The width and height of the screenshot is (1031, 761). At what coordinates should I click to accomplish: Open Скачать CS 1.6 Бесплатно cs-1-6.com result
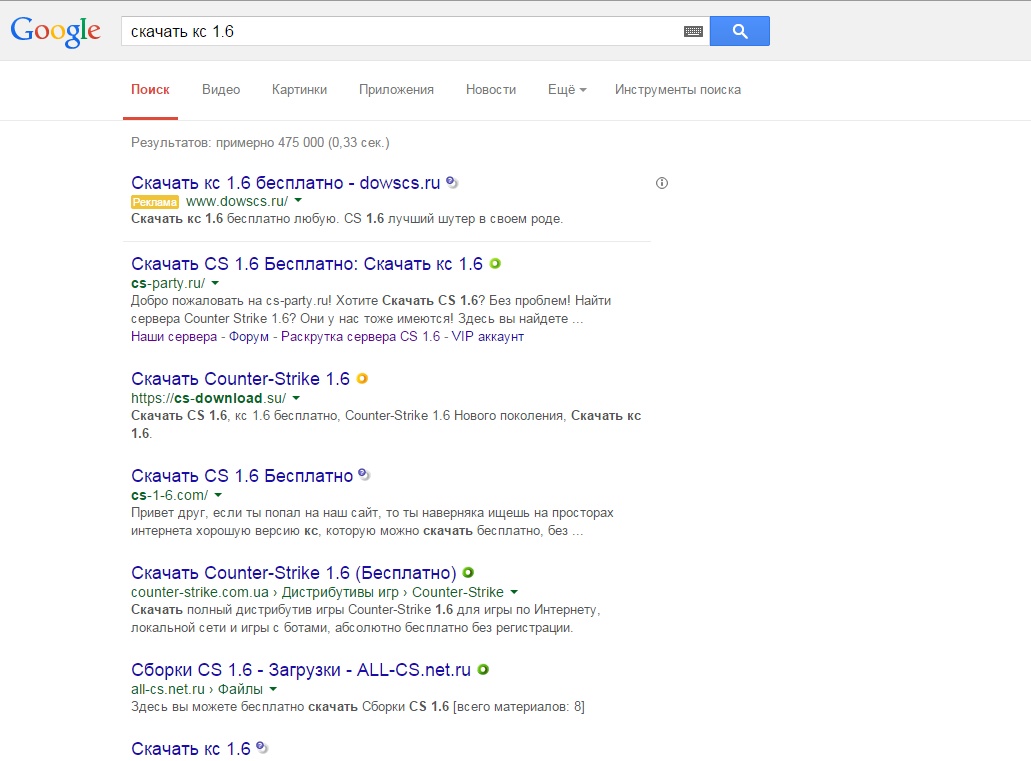click(x=242, y=476)
